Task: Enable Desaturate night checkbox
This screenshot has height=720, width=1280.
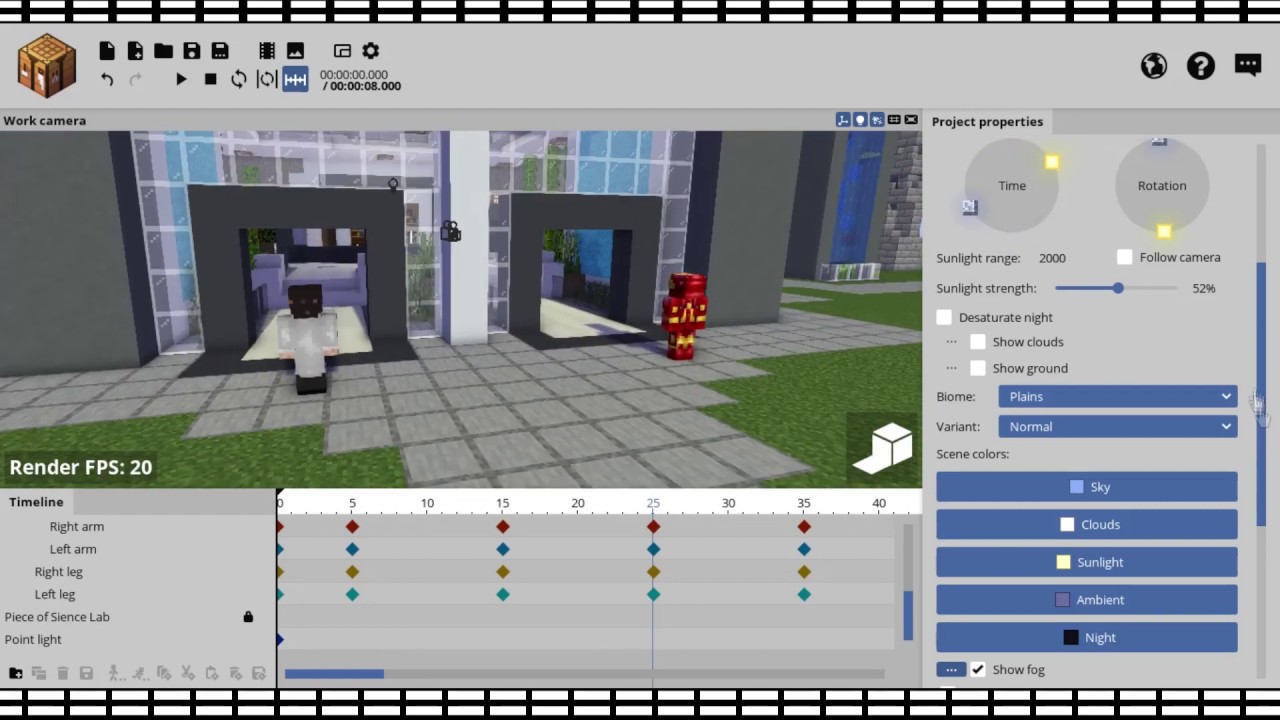Action: (945, 317)
